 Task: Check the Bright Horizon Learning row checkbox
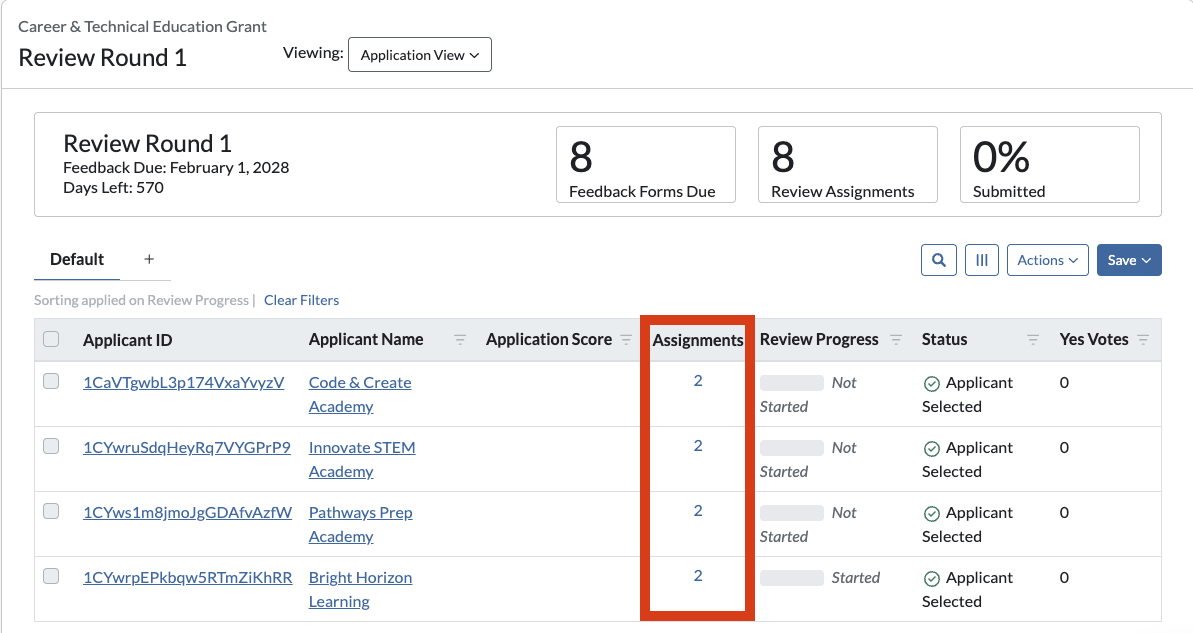51,576
